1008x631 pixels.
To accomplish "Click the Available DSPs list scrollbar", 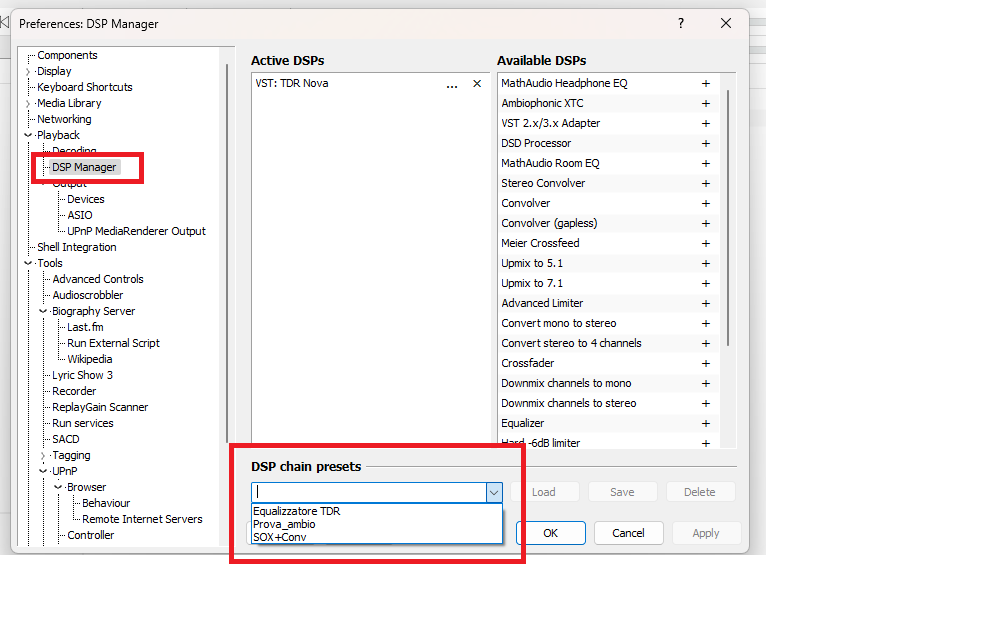I will click(x=728, y=218).
